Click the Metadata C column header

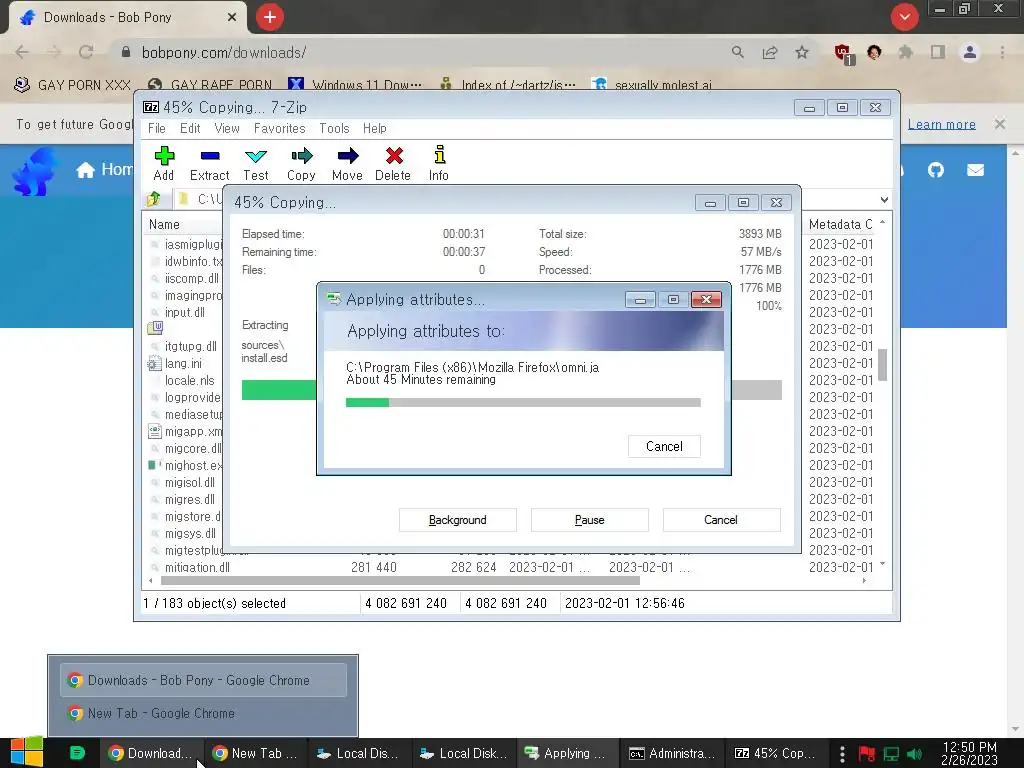pos(840,225)
